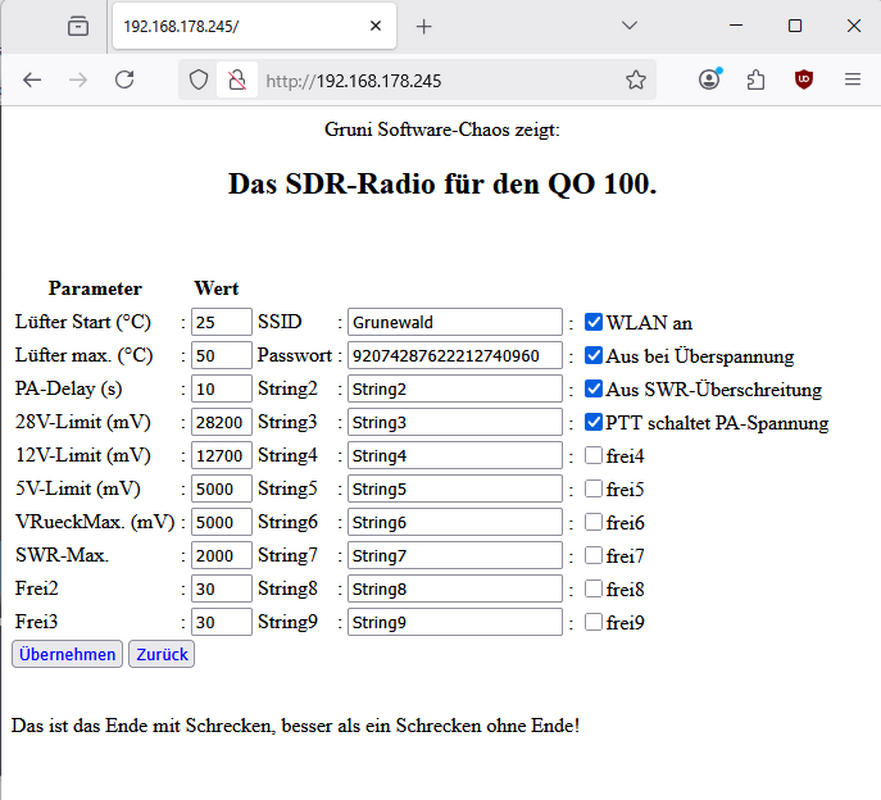Uncheck Aus bei Überspannung
Screen dimensions: 881x800
tap(594, 355)
